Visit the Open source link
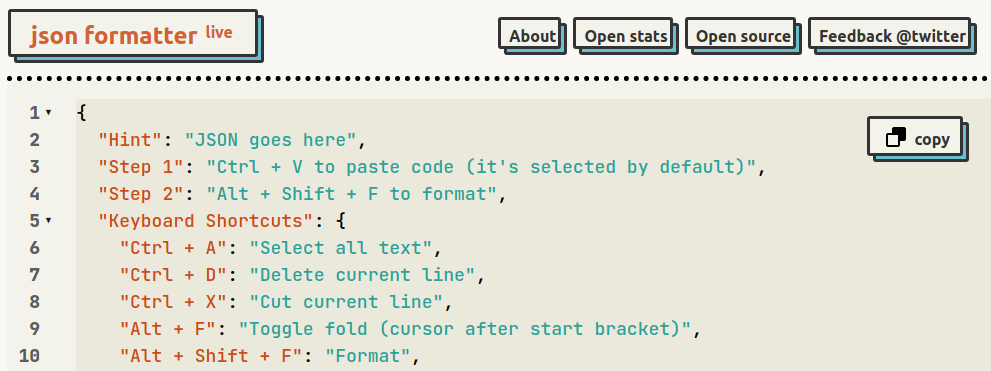 (743, 36)
